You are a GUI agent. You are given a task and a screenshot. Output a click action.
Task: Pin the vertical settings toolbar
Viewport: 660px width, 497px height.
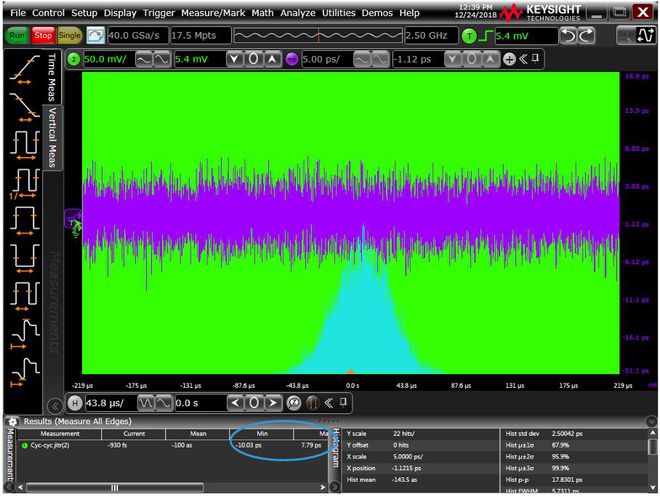(535, 58)
